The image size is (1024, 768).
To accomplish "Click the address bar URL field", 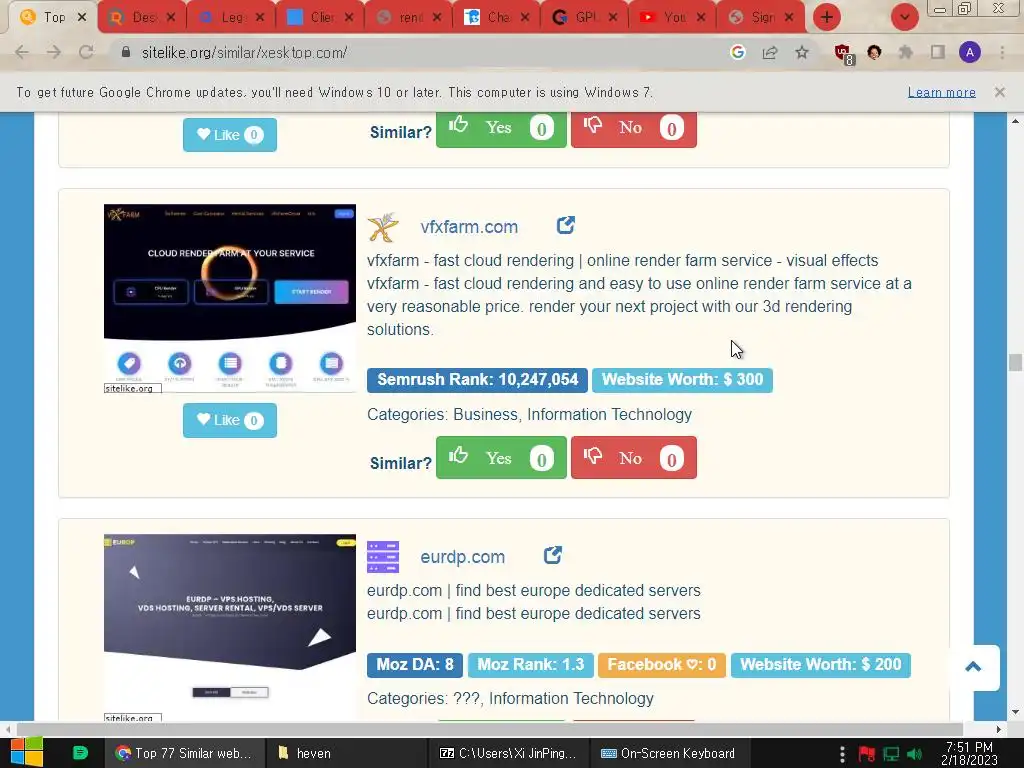I will (x=418, y=53).
